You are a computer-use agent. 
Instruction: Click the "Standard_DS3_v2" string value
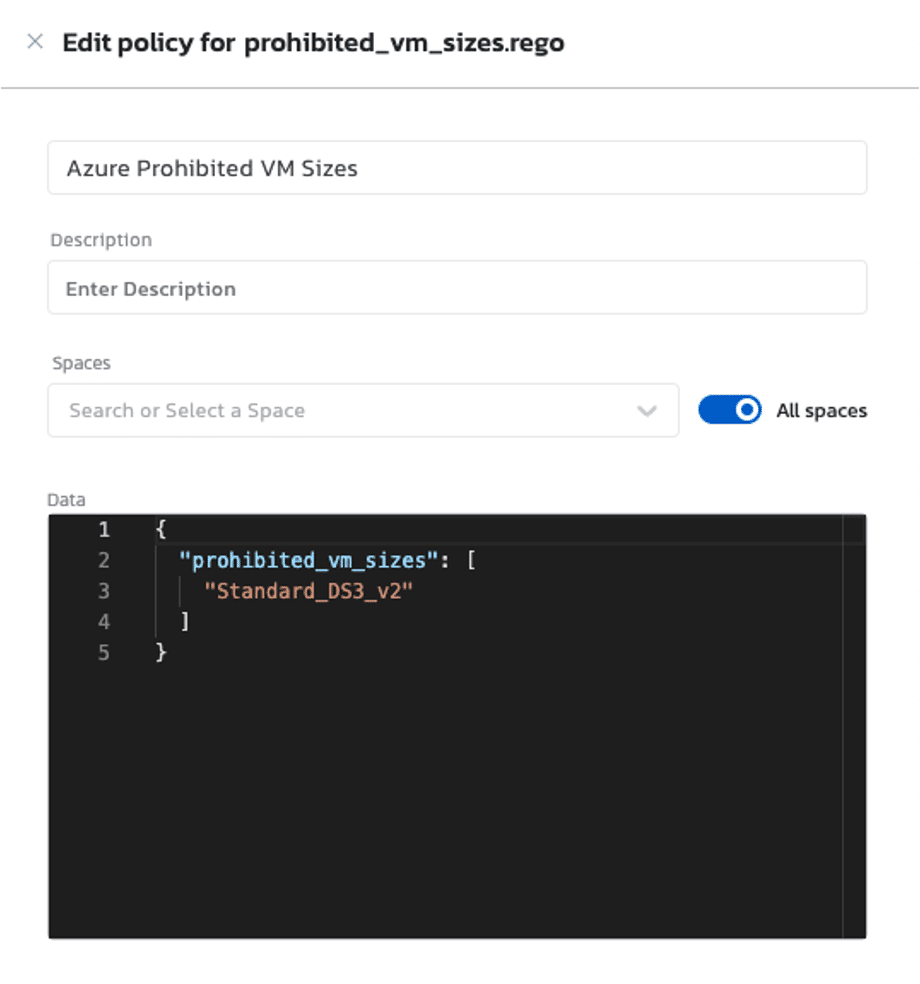click(x=308, y=591)
